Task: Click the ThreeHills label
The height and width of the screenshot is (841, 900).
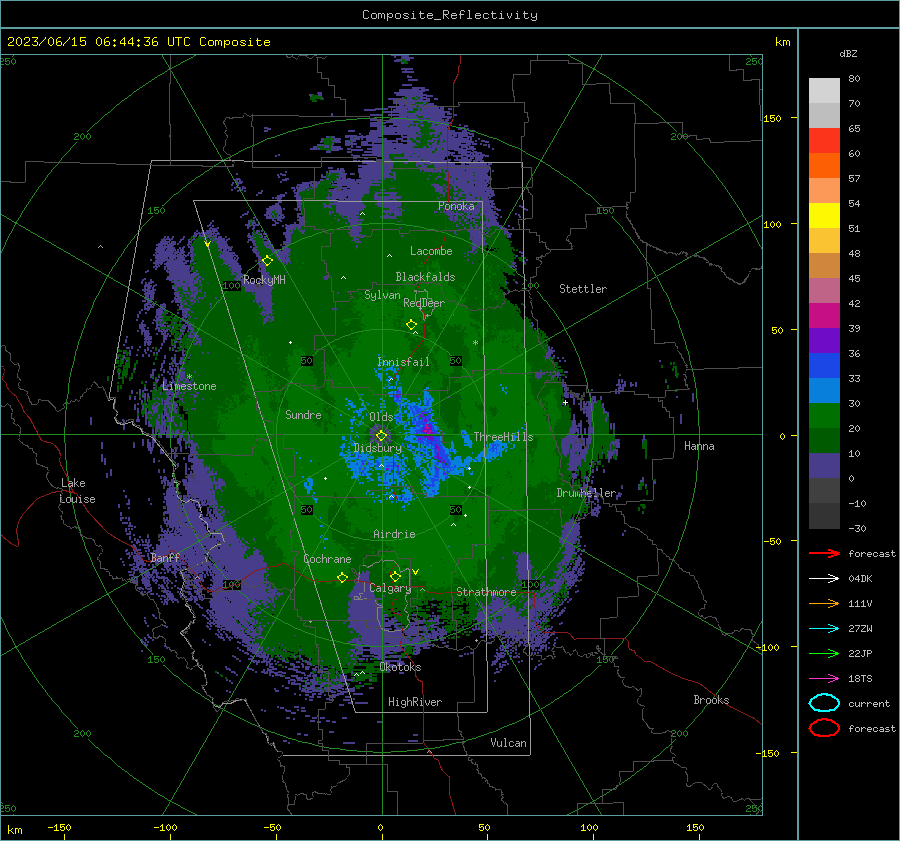Action: coord(503,437)
